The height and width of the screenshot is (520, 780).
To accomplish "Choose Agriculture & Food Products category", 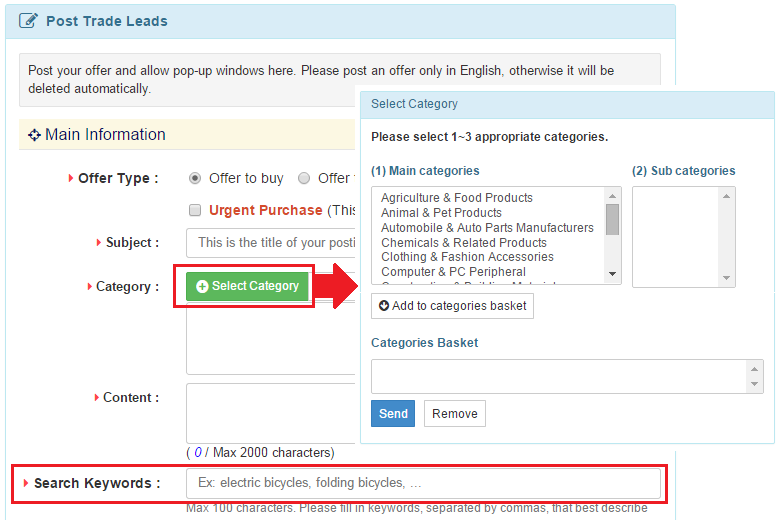I will tap(457, 198).
